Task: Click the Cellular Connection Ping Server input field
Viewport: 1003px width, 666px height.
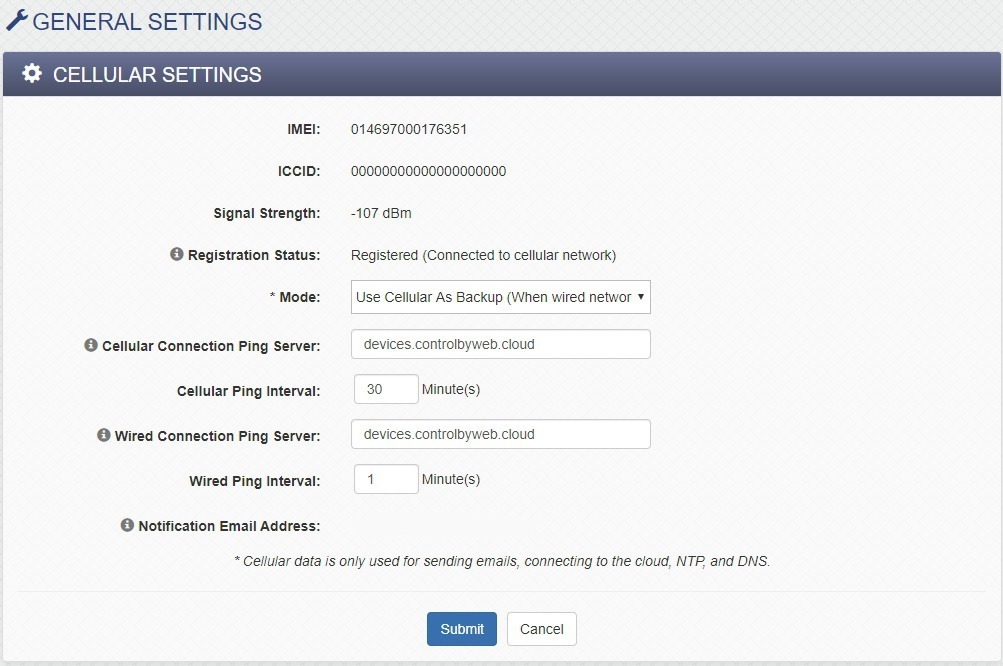Action: tap(500, 343)
